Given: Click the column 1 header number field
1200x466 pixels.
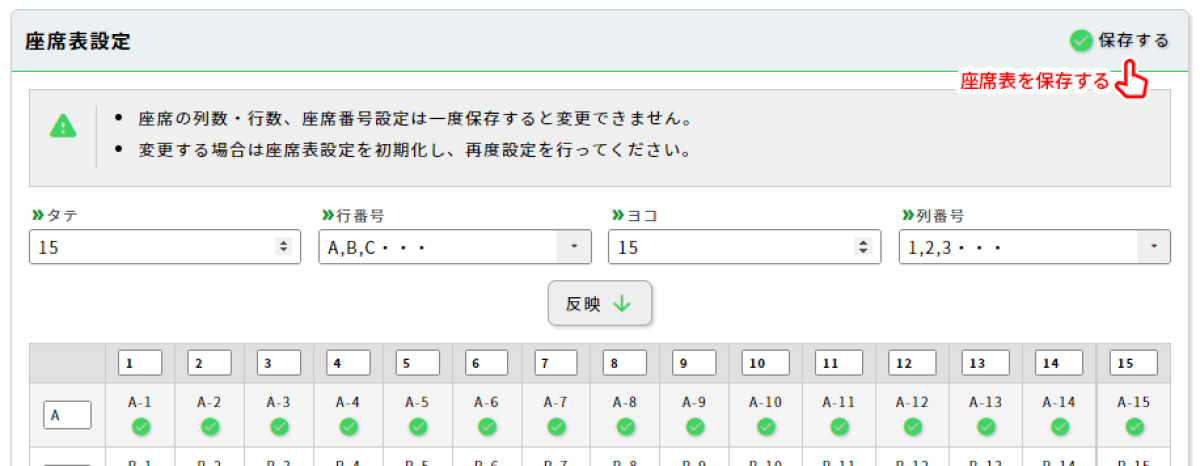Looking at the screenshot, I should click(140, 362).
